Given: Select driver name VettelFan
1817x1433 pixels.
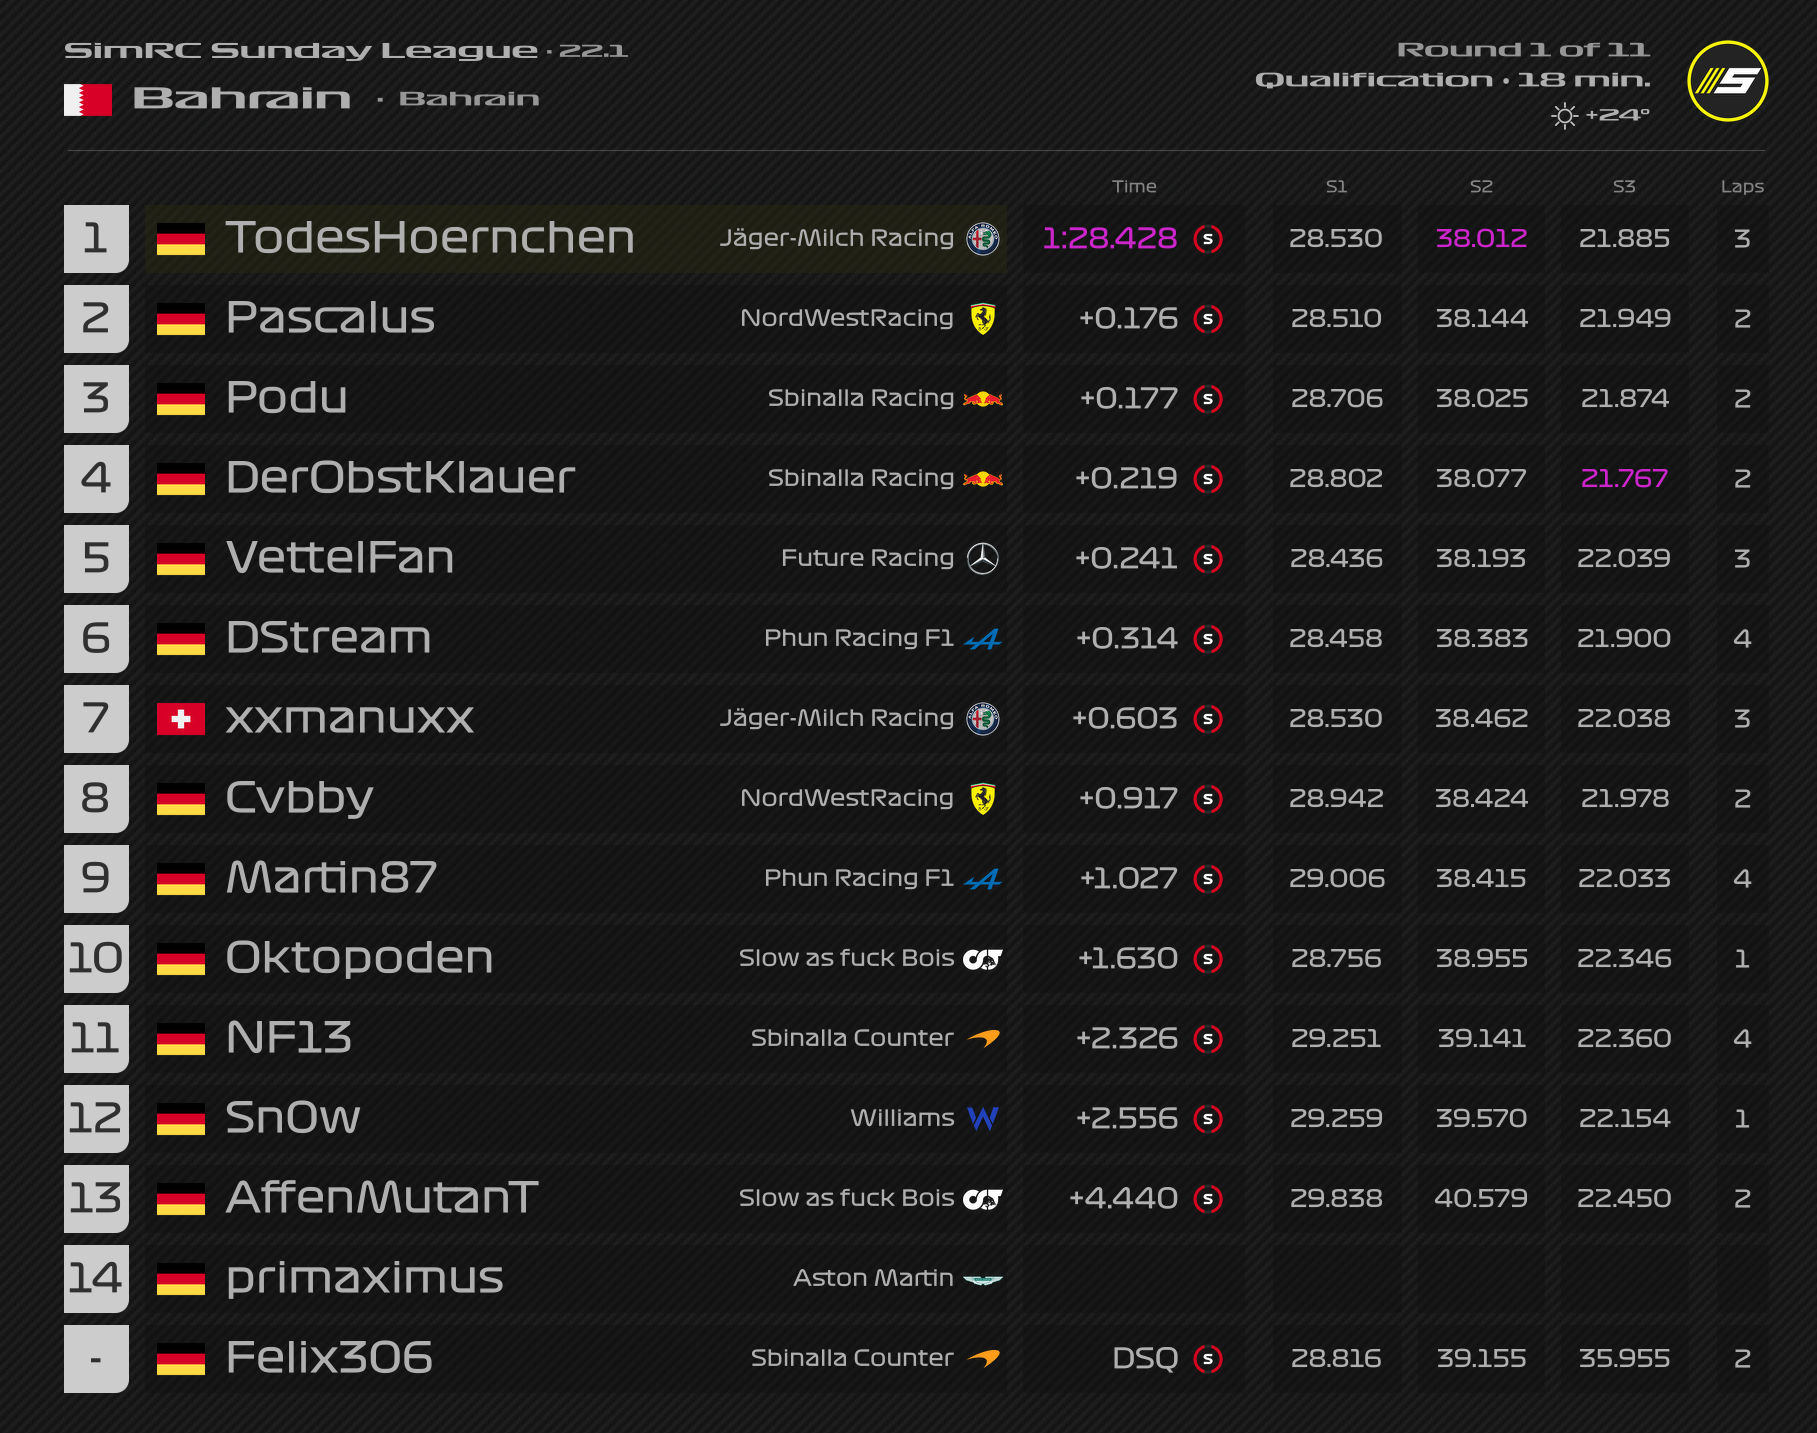Looking at the screenshot, I should (x=340, y=558).
